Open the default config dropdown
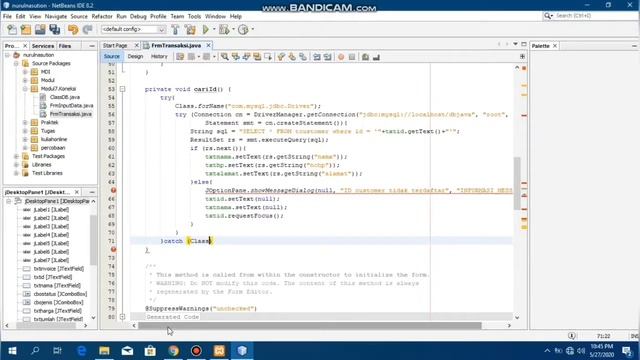This screenshot has width=640, height=360. pyautogui.click(x=133, y=29)
